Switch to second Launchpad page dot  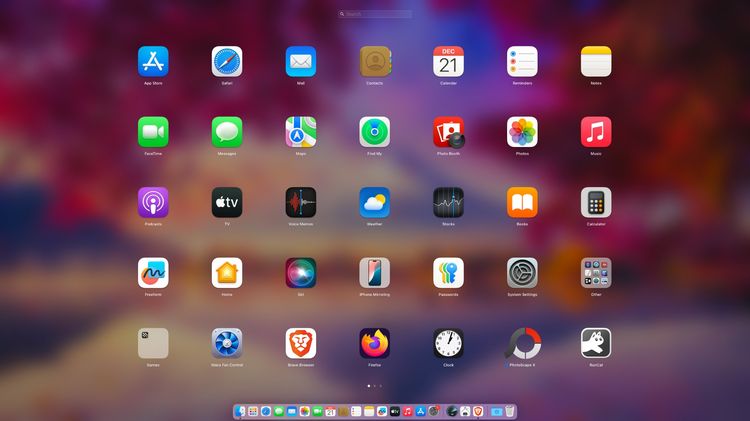pos(375,385)
